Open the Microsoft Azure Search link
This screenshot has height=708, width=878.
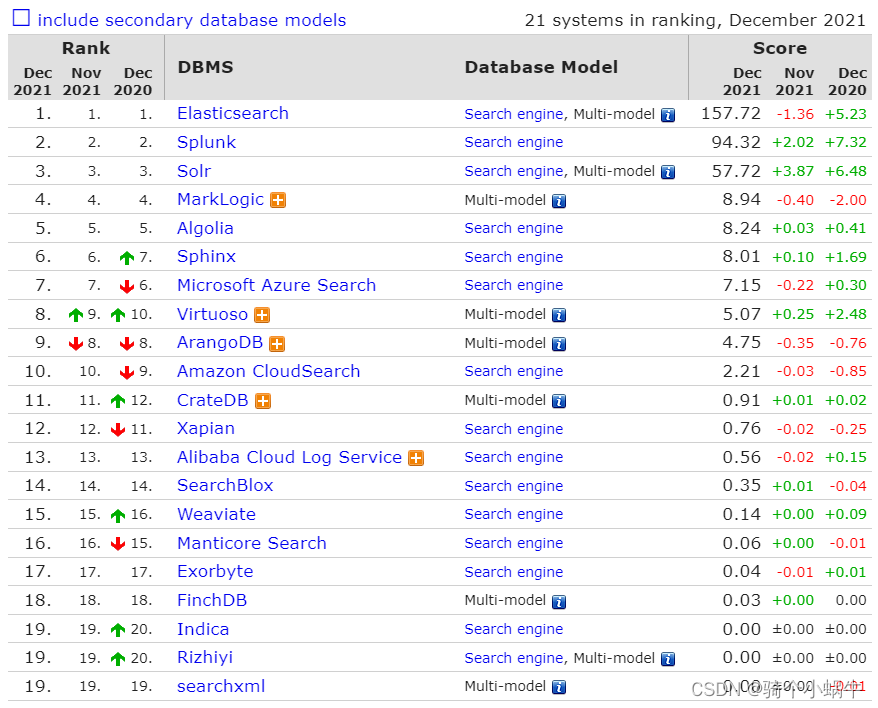[x=277, y=285]
